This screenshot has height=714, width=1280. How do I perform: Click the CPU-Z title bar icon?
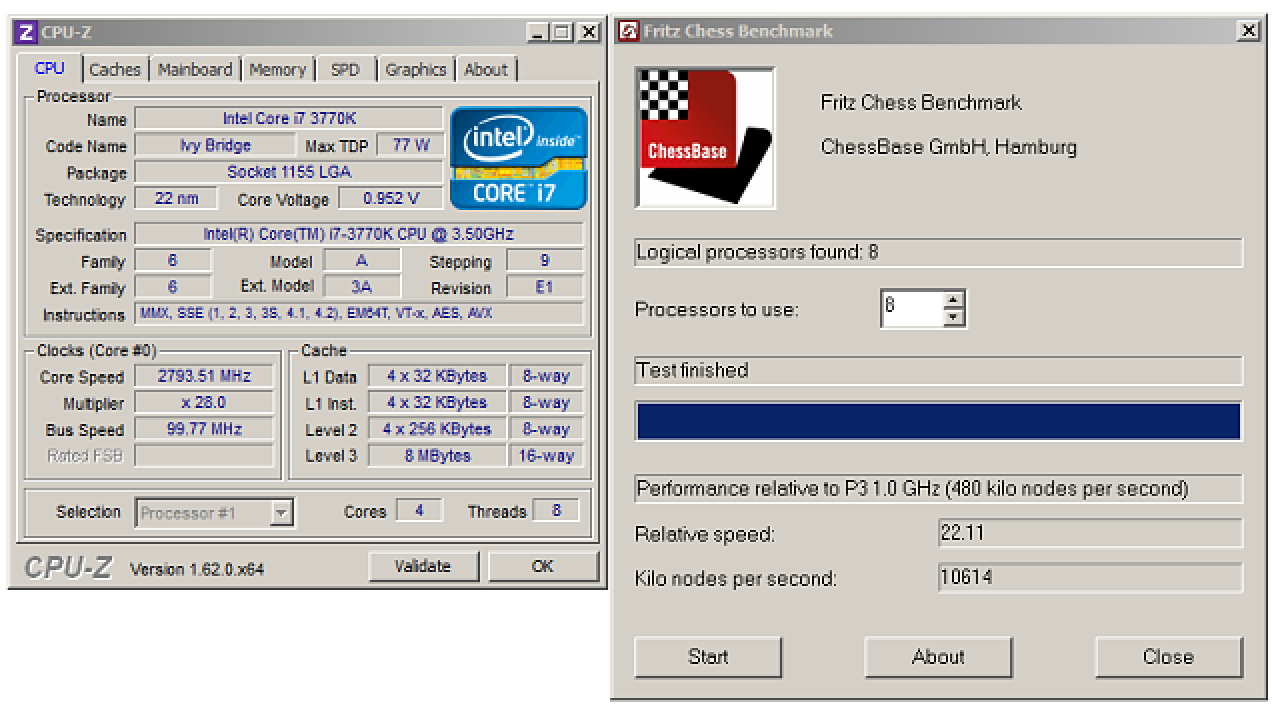click(26, 32)
